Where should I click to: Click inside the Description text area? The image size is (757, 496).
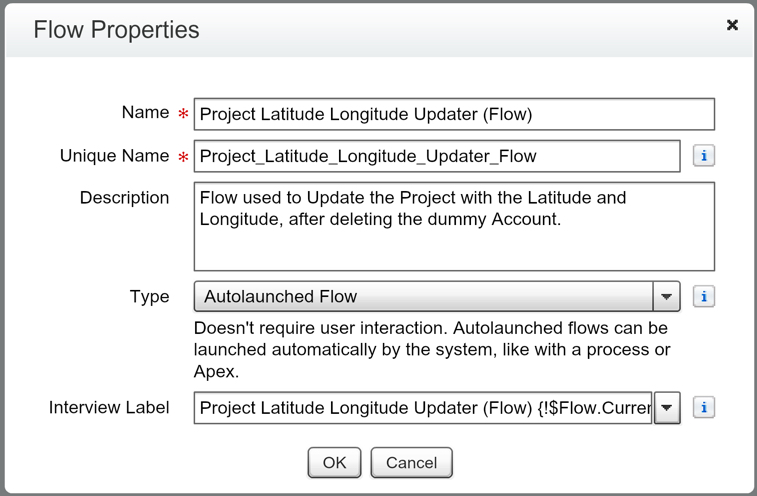coord(454,226)
